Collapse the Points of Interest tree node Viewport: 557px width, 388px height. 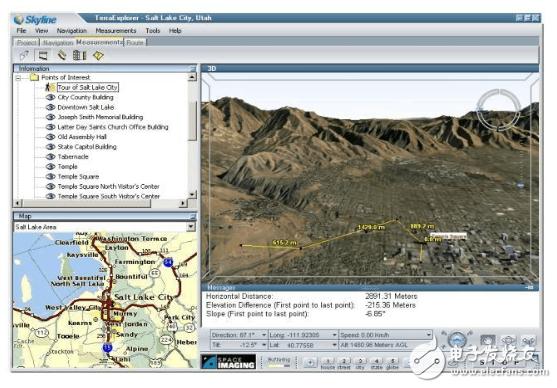pos(18,77)
